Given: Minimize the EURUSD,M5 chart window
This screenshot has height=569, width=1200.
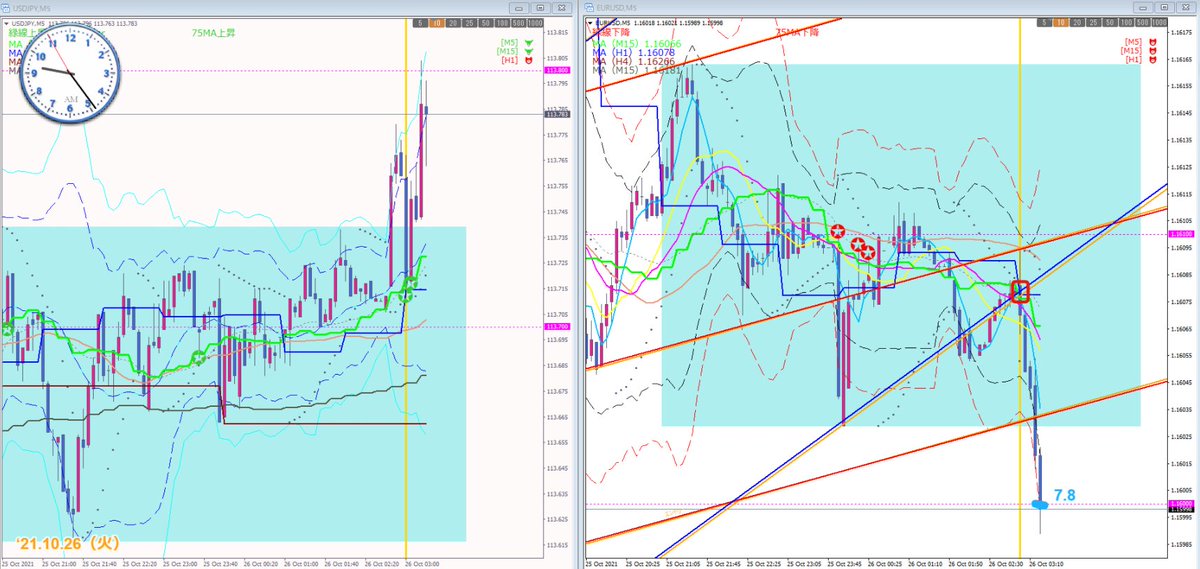Looking at the screenshot, I should 1143,7.
